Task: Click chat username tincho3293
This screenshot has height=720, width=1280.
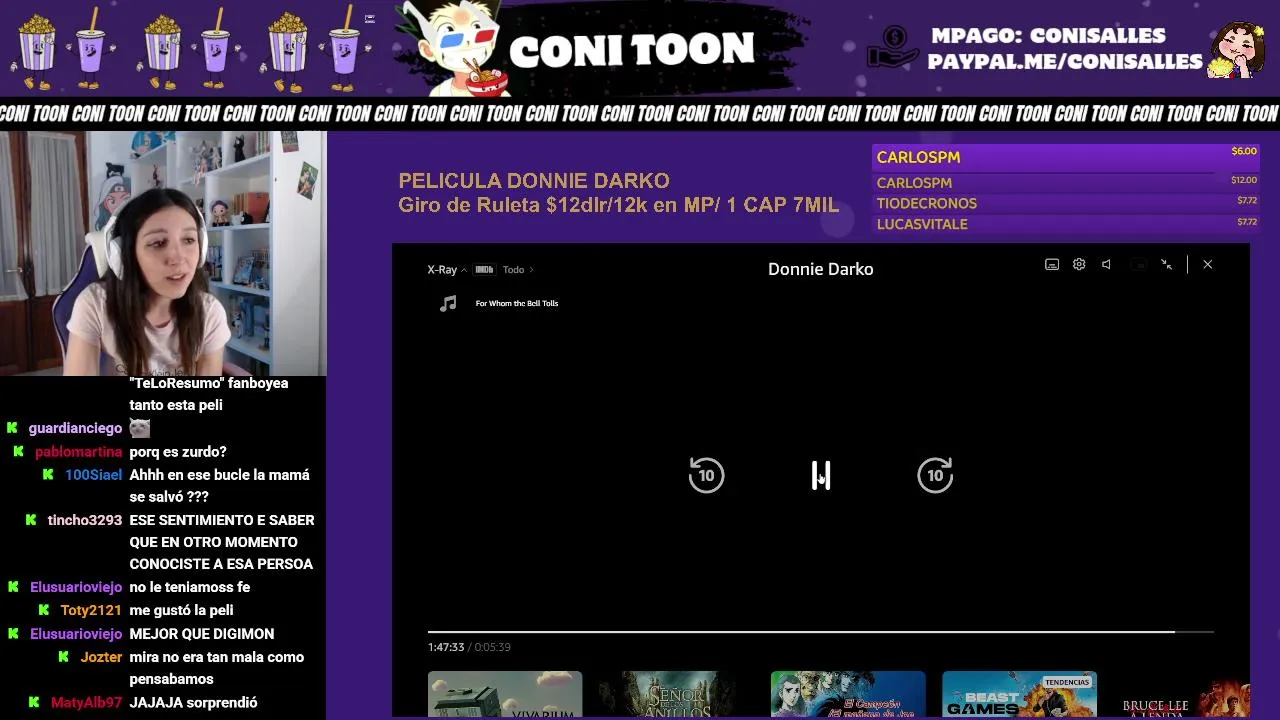Action: point(84,520)
